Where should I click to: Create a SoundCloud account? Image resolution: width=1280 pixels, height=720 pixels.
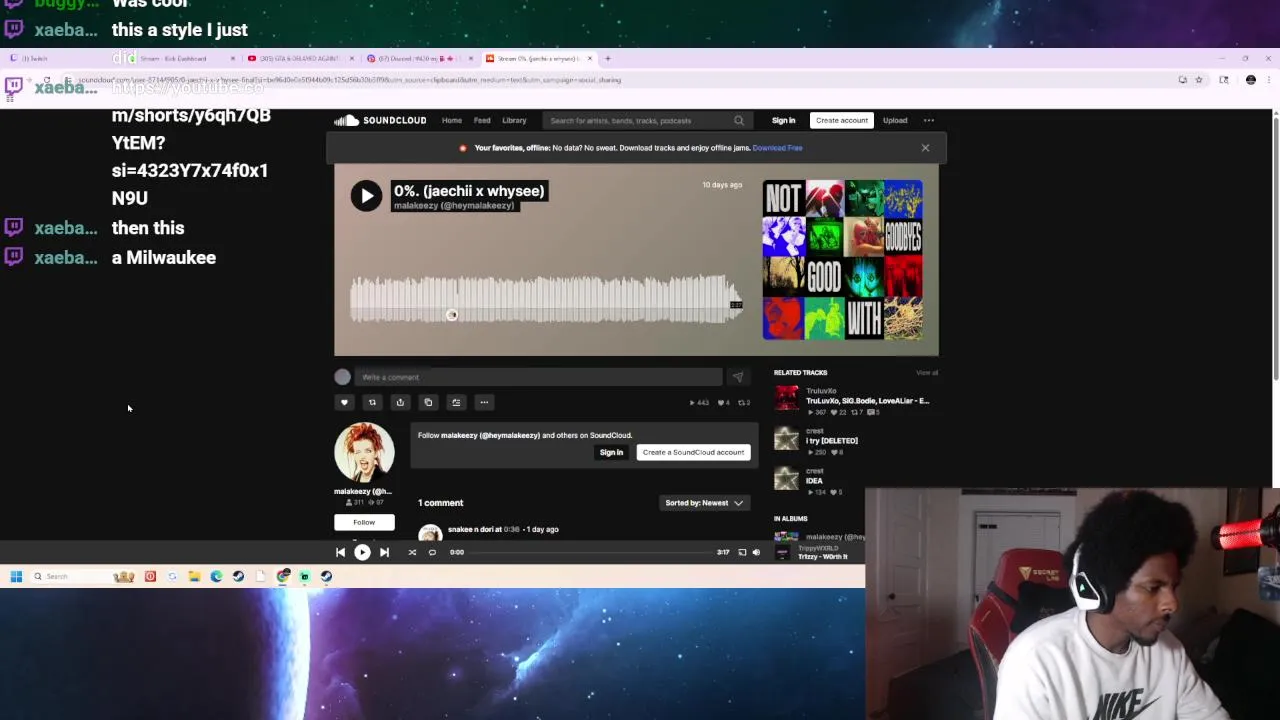click(x=693, y=452)
